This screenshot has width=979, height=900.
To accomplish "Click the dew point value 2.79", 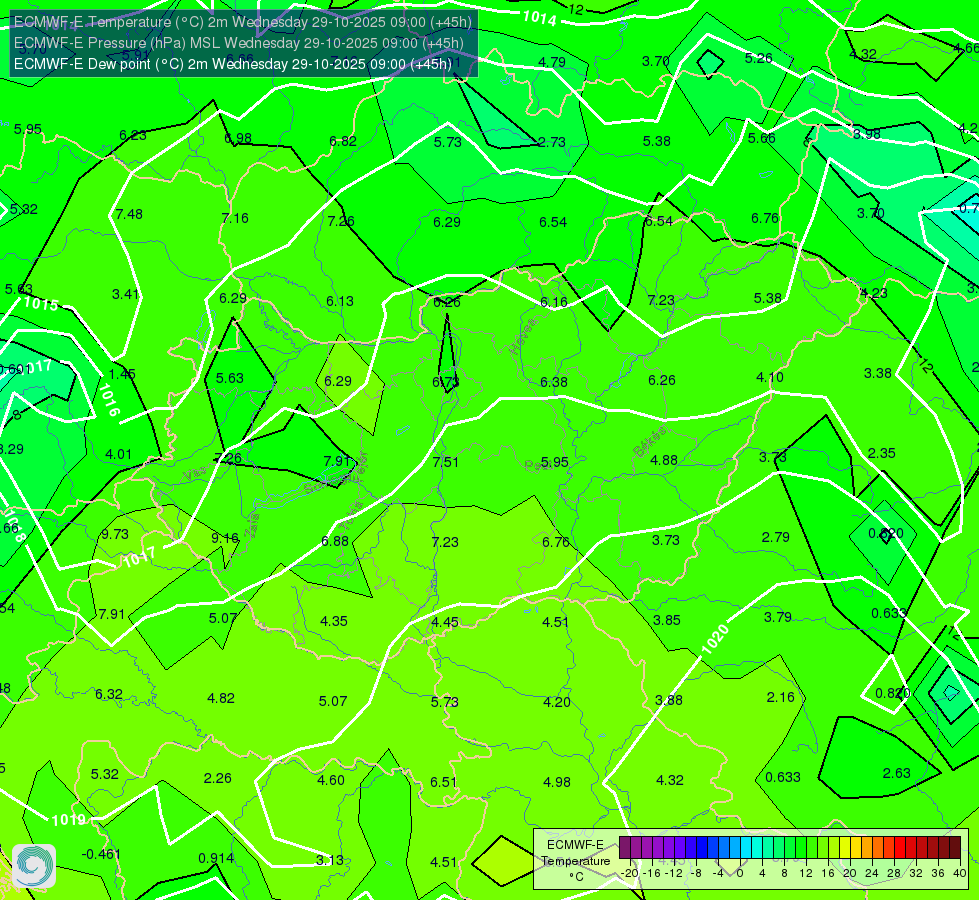I will (x=775, y=537).
